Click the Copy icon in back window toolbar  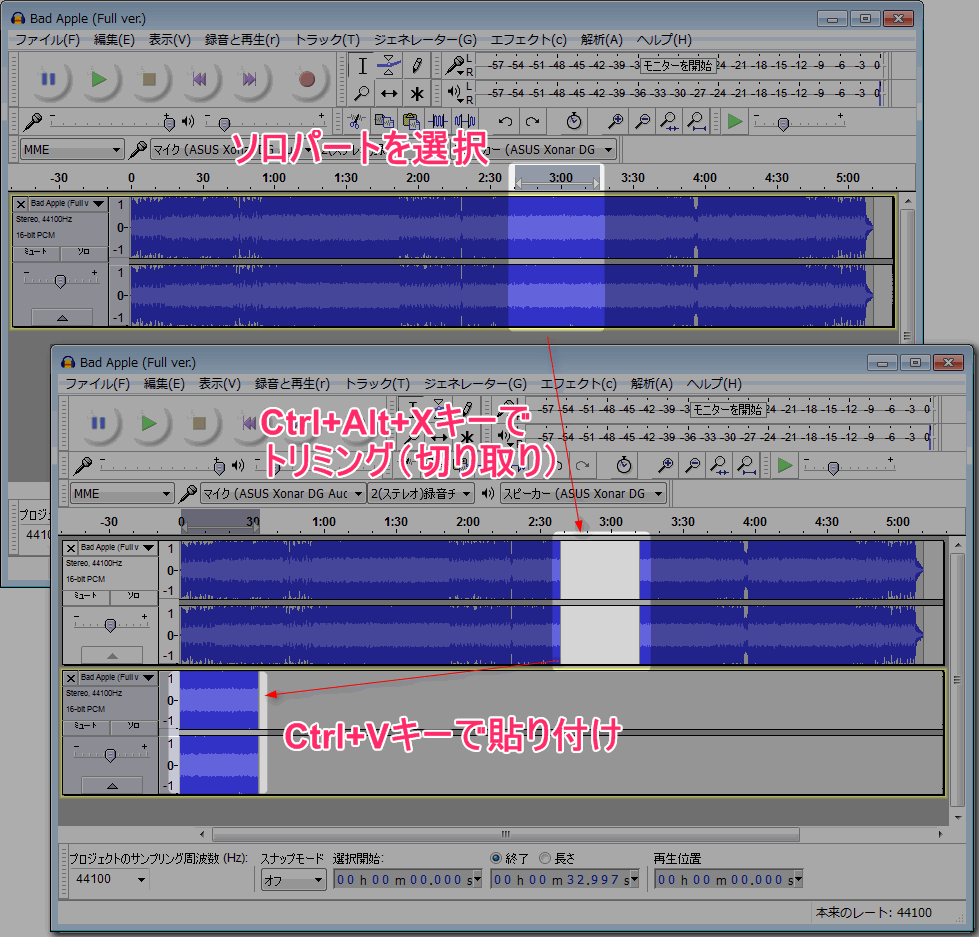tap(383, 121)
